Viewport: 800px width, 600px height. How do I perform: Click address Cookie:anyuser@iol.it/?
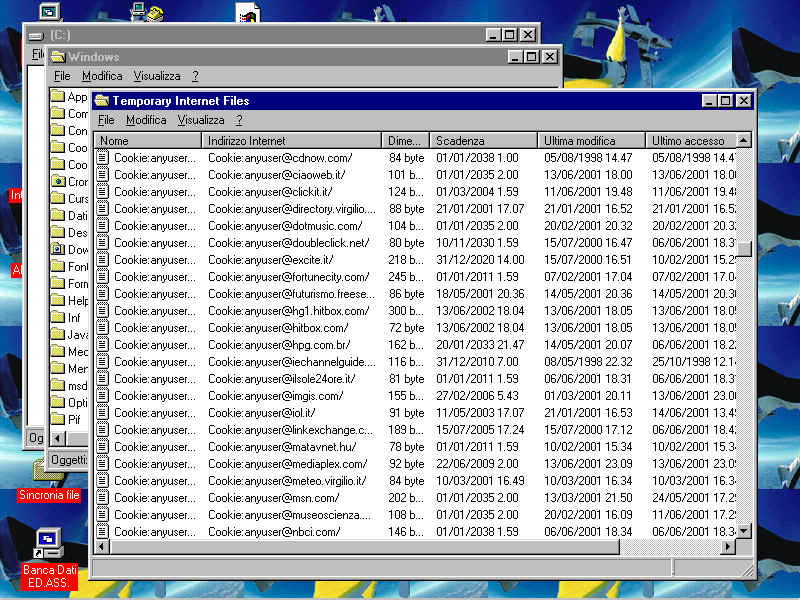click(262, 413)
